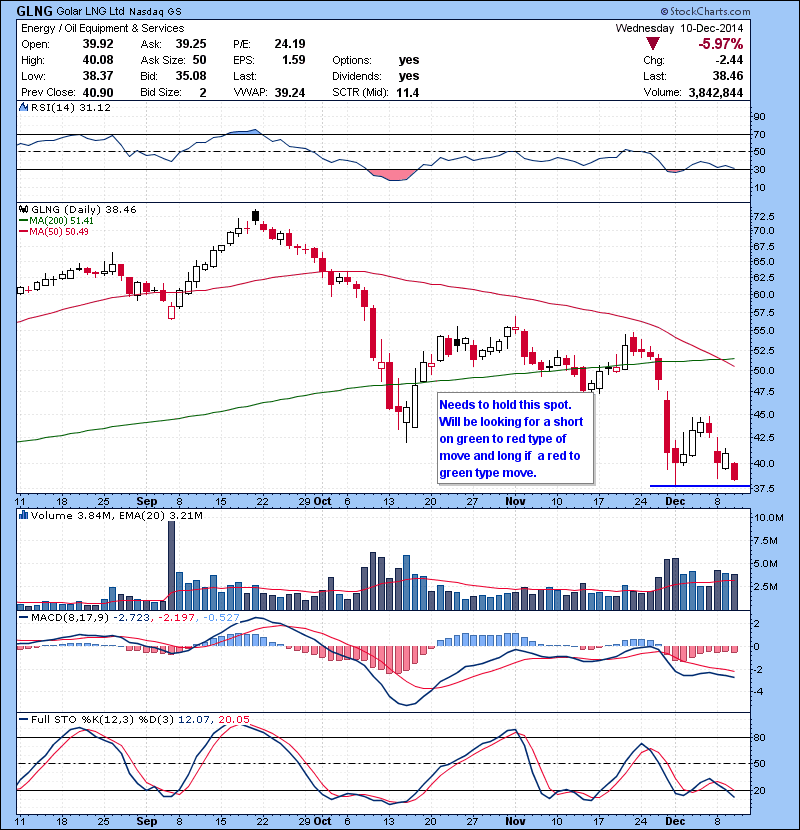Click the EPS value 1.59
This screenshot has width=800, height=830.
click(x=294, y=60)
